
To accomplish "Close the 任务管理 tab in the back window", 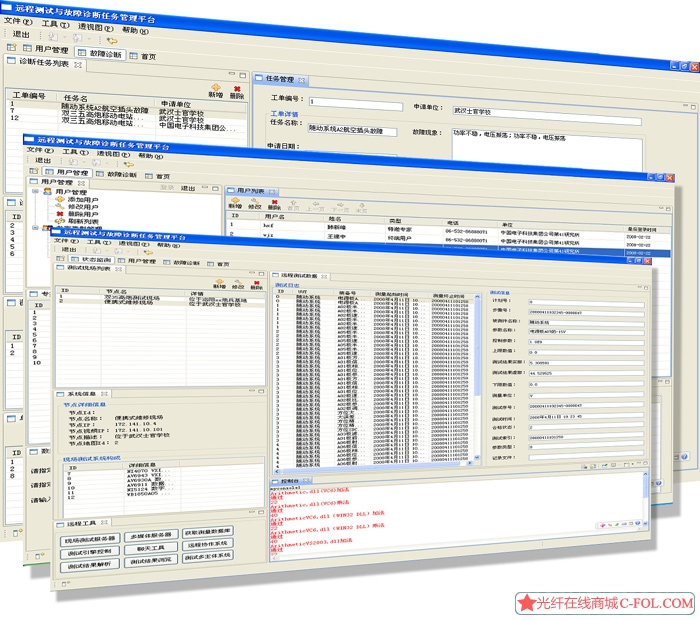I will 302,80.
